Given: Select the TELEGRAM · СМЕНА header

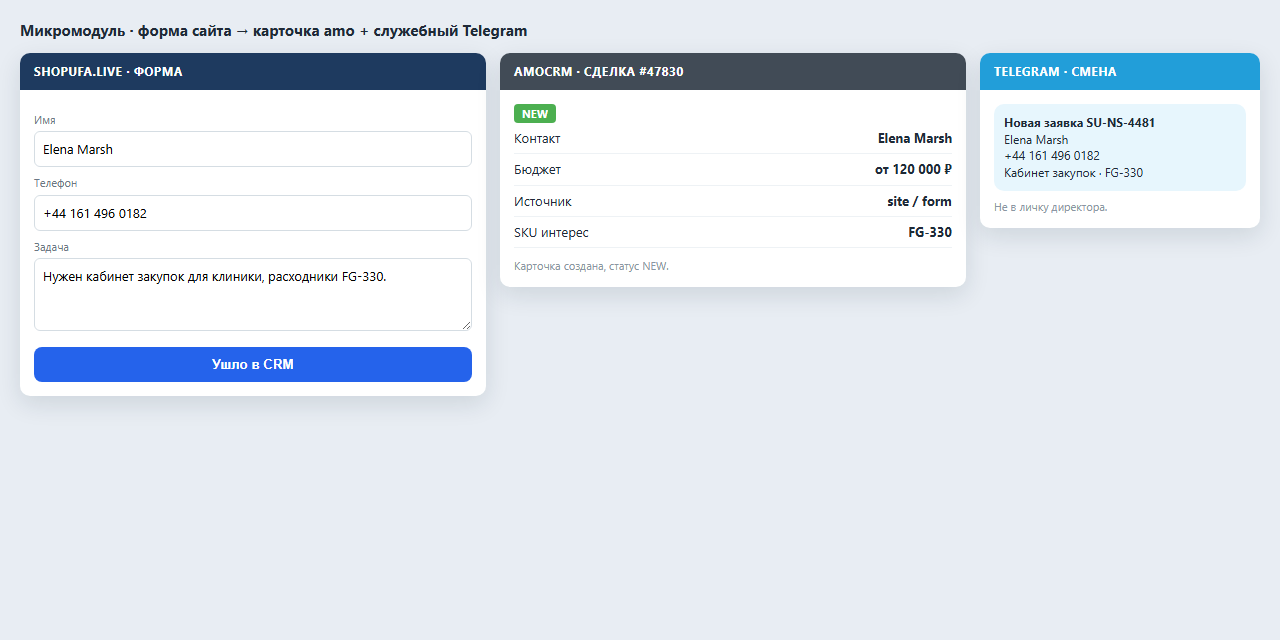Looking at the screenshot, I should click(1120, 72).
